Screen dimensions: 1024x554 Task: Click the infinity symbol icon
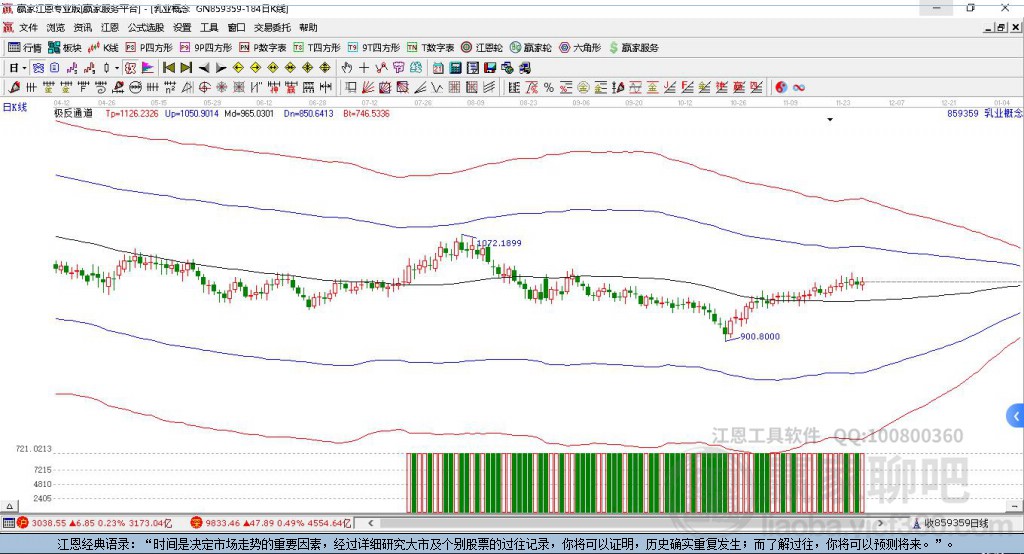[x=799, y=88]
